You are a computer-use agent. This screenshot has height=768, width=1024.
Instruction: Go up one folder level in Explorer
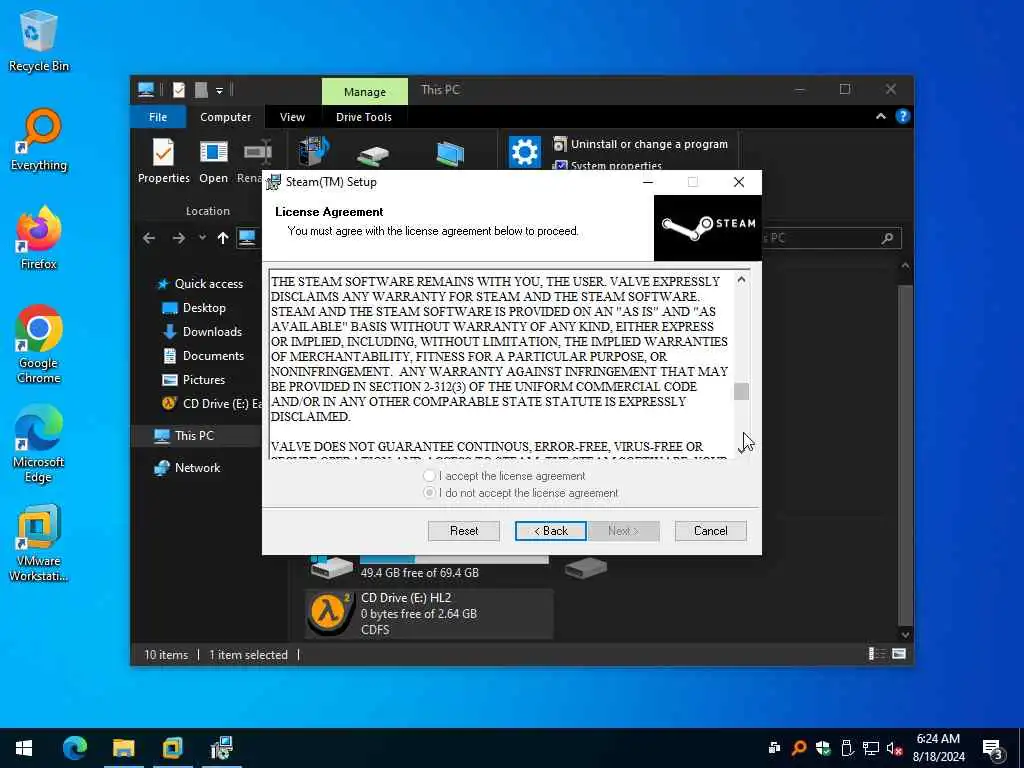(x=223, y=238)
